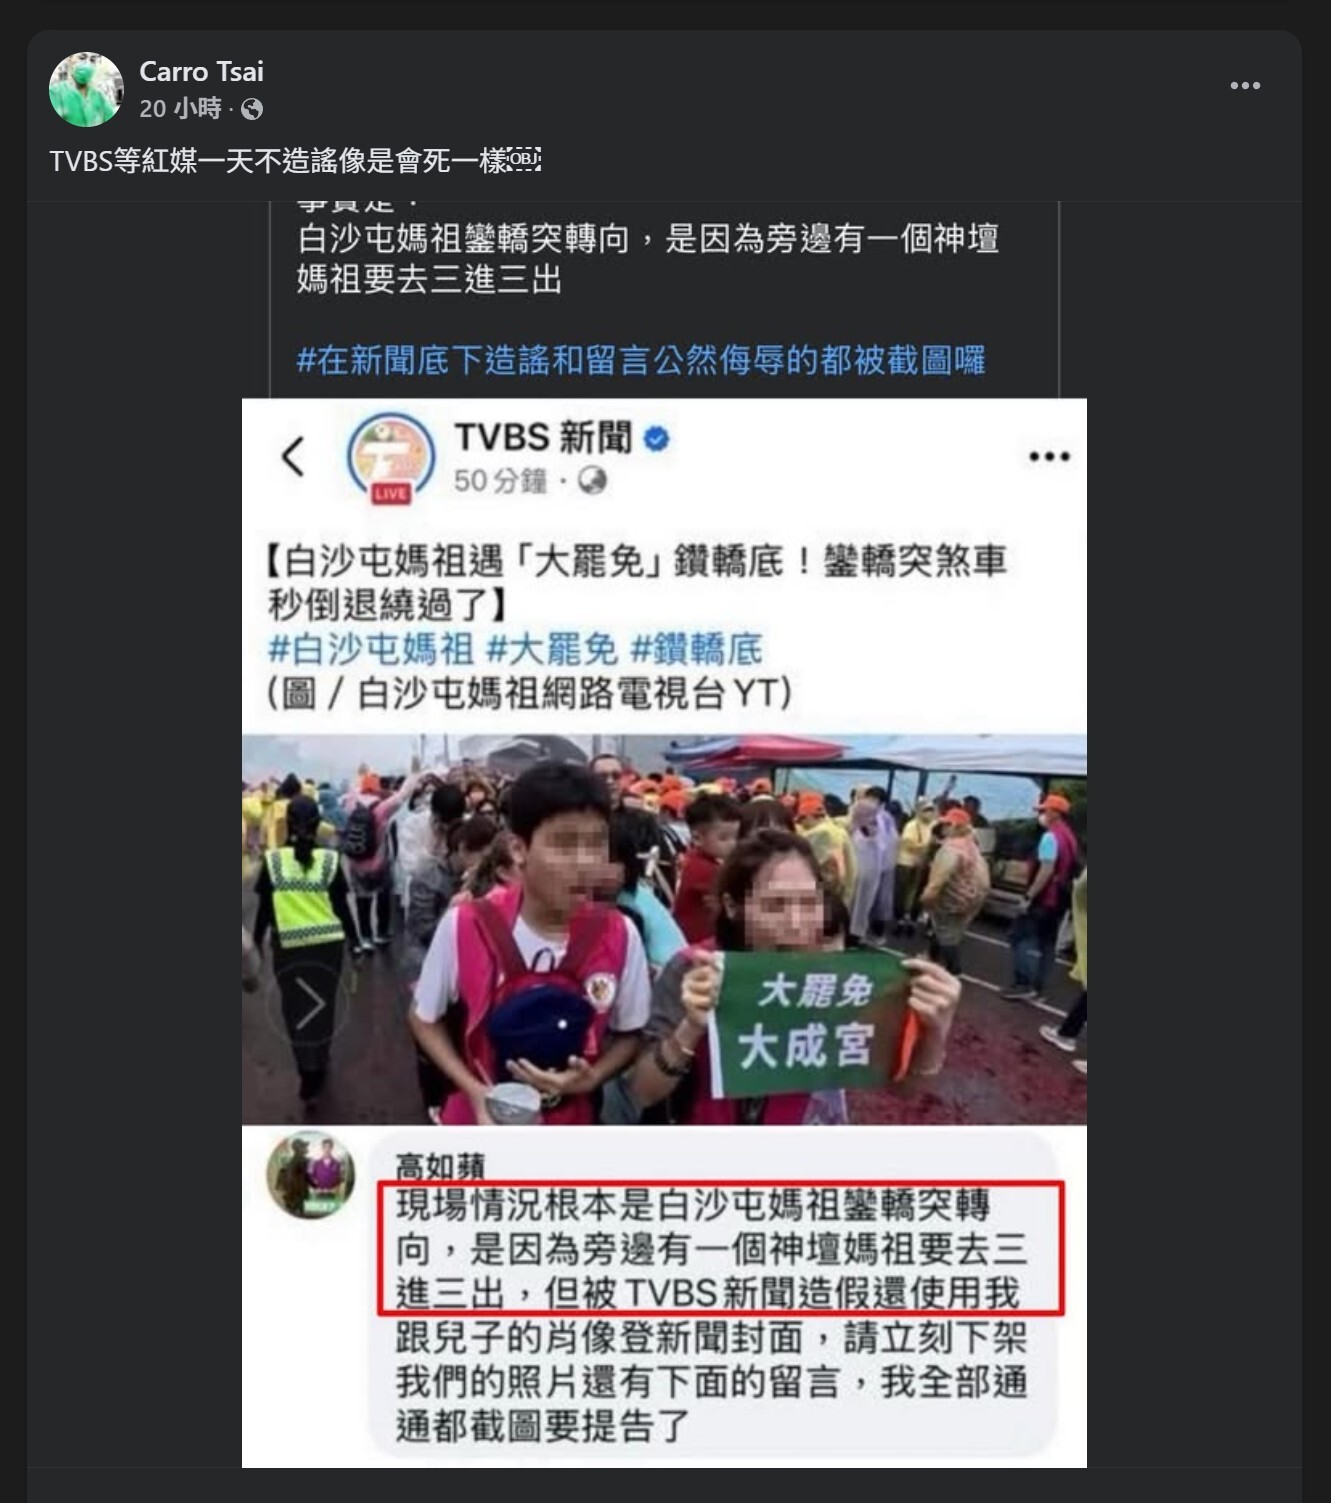Click the TVBS 新聞 page logo with LIVE badge
The height and width of the screenshot is (1503, 1331).
click(390, 458)
